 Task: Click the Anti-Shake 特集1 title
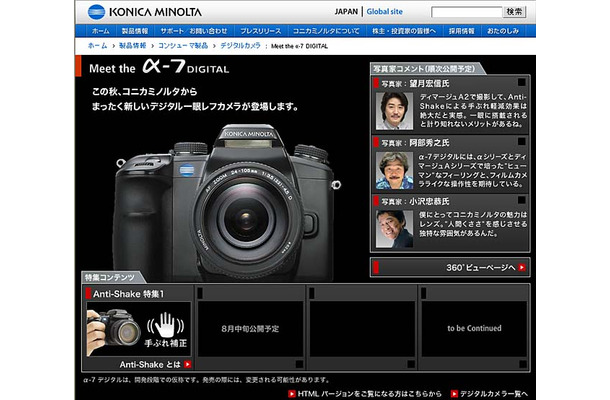128,294
